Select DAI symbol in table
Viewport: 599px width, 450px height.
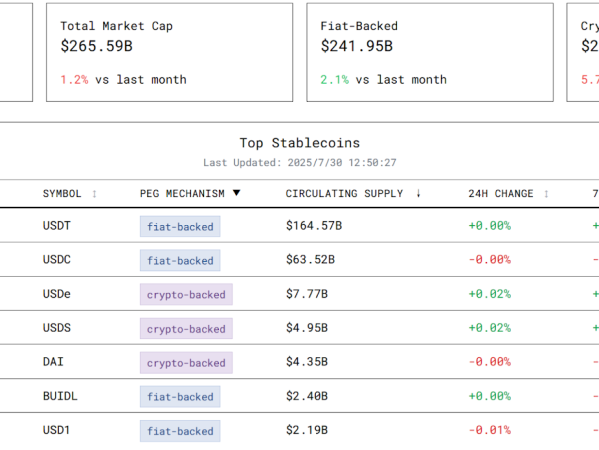[x=53, y=362]
